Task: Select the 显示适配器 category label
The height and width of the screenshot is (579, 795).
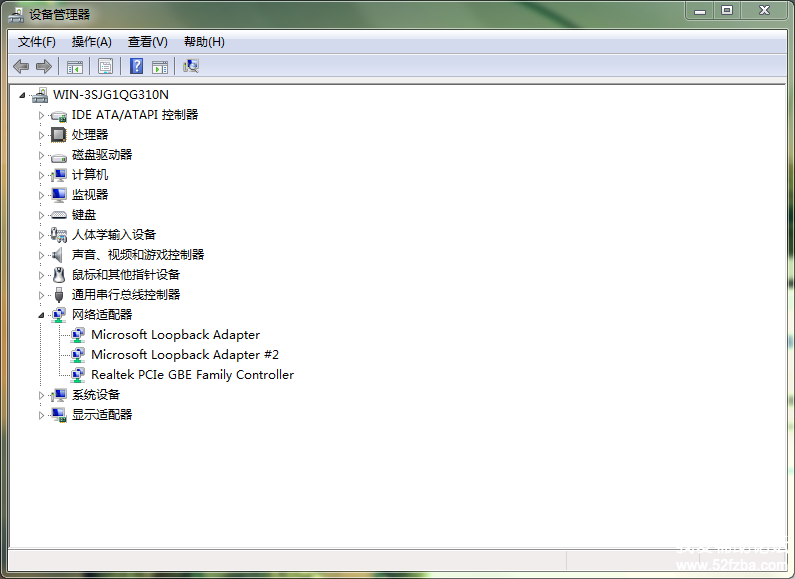Action: tap(102, 415)
